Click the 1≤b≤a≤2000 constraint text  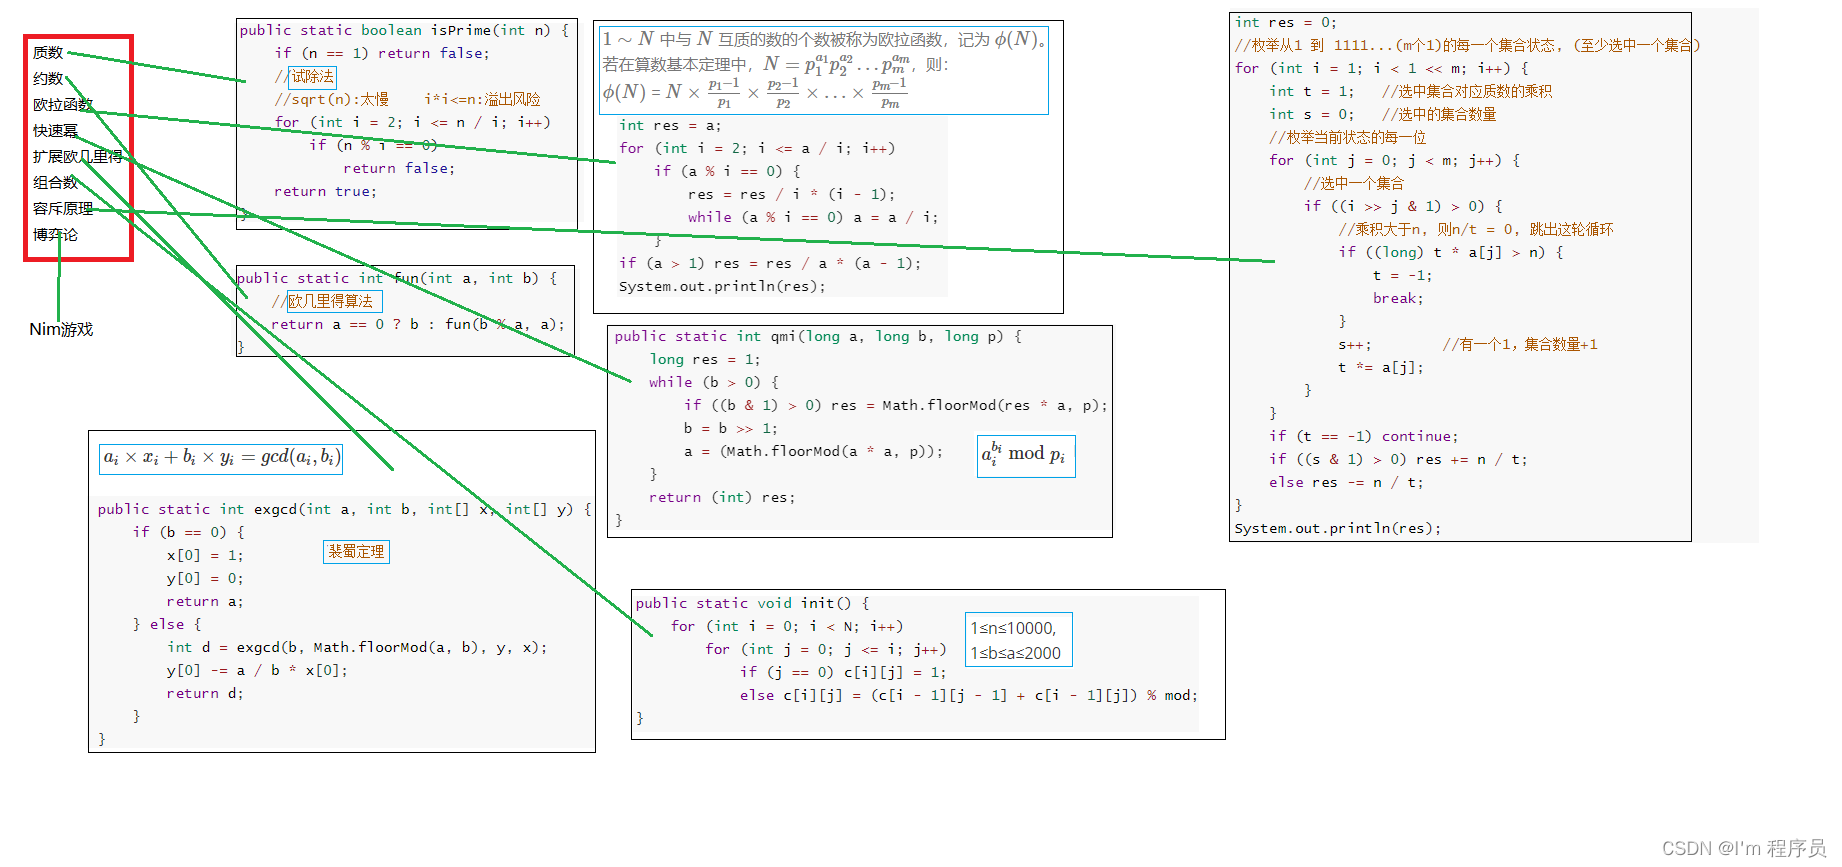[x=1015, y=653]
